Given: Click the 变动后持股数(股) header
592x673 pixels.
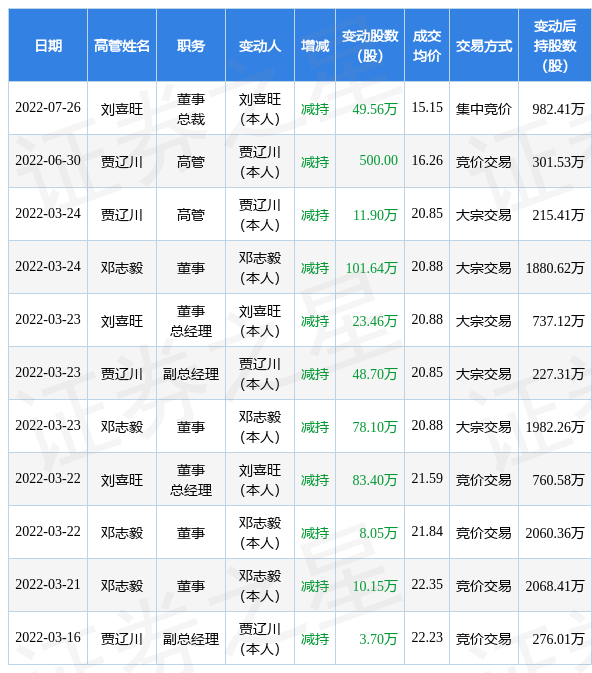Looking at the screenshot, I should click(555, 45).
